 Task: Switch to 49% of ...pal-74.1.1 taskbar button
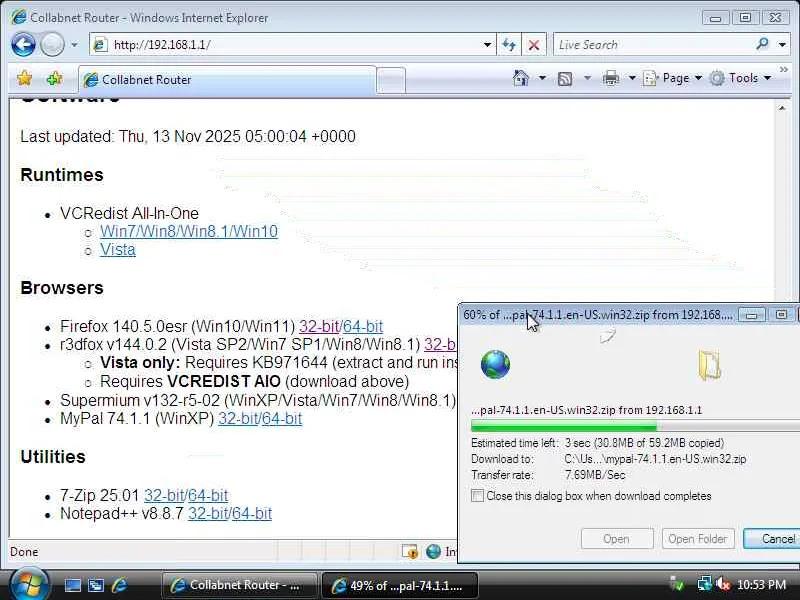400,586
